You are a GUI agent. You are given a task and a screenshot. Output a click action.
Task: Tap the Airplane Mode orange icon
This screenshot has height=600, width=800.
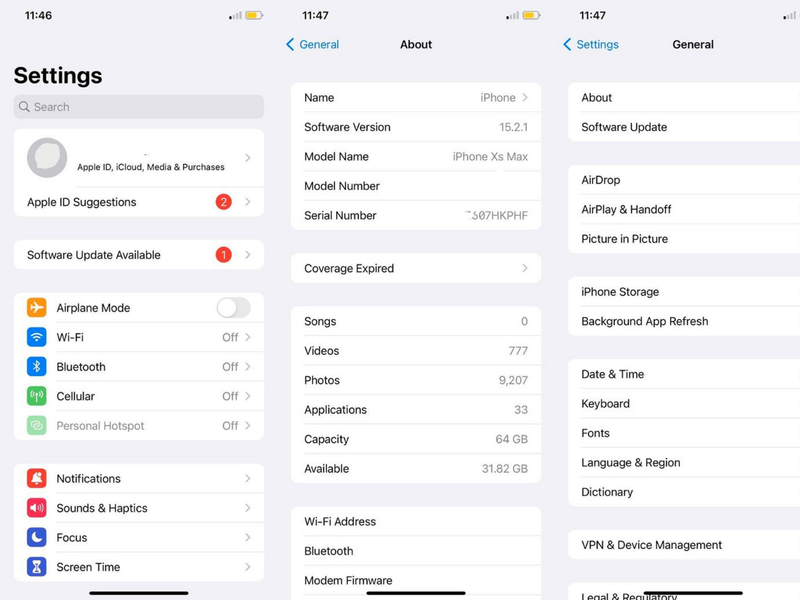pos(37,308)
